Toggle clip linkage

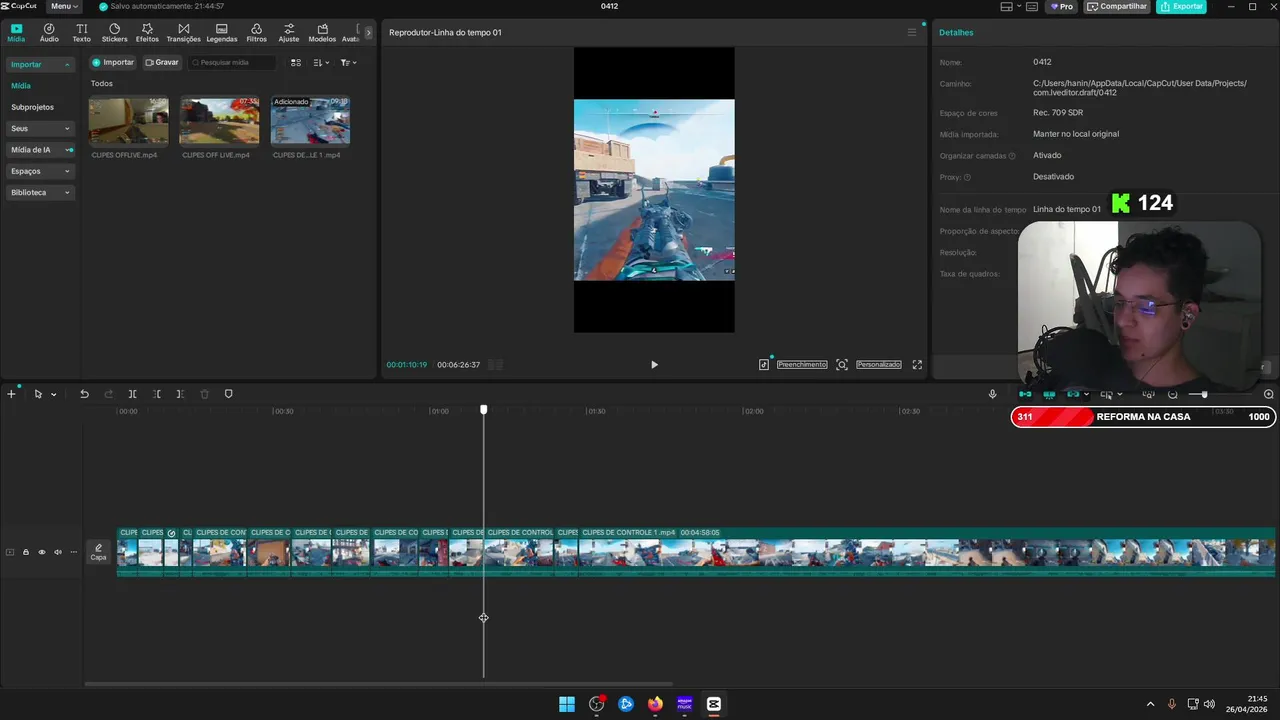point(1073,394)
